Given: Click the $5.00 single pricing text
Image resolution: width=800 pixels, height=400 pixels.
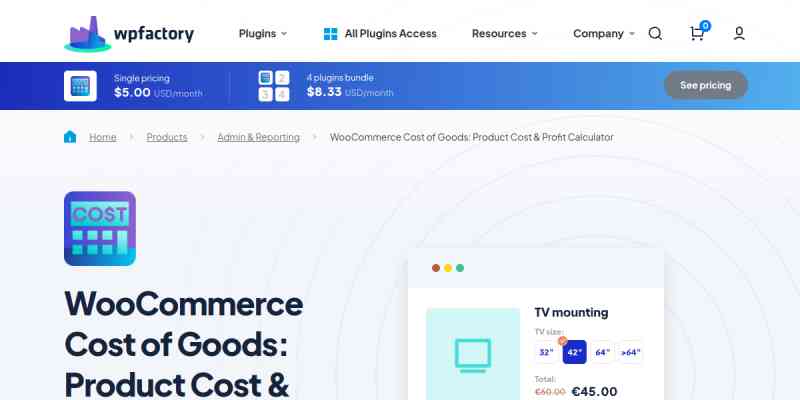Looking at the screenshot, I should point(132,92).
